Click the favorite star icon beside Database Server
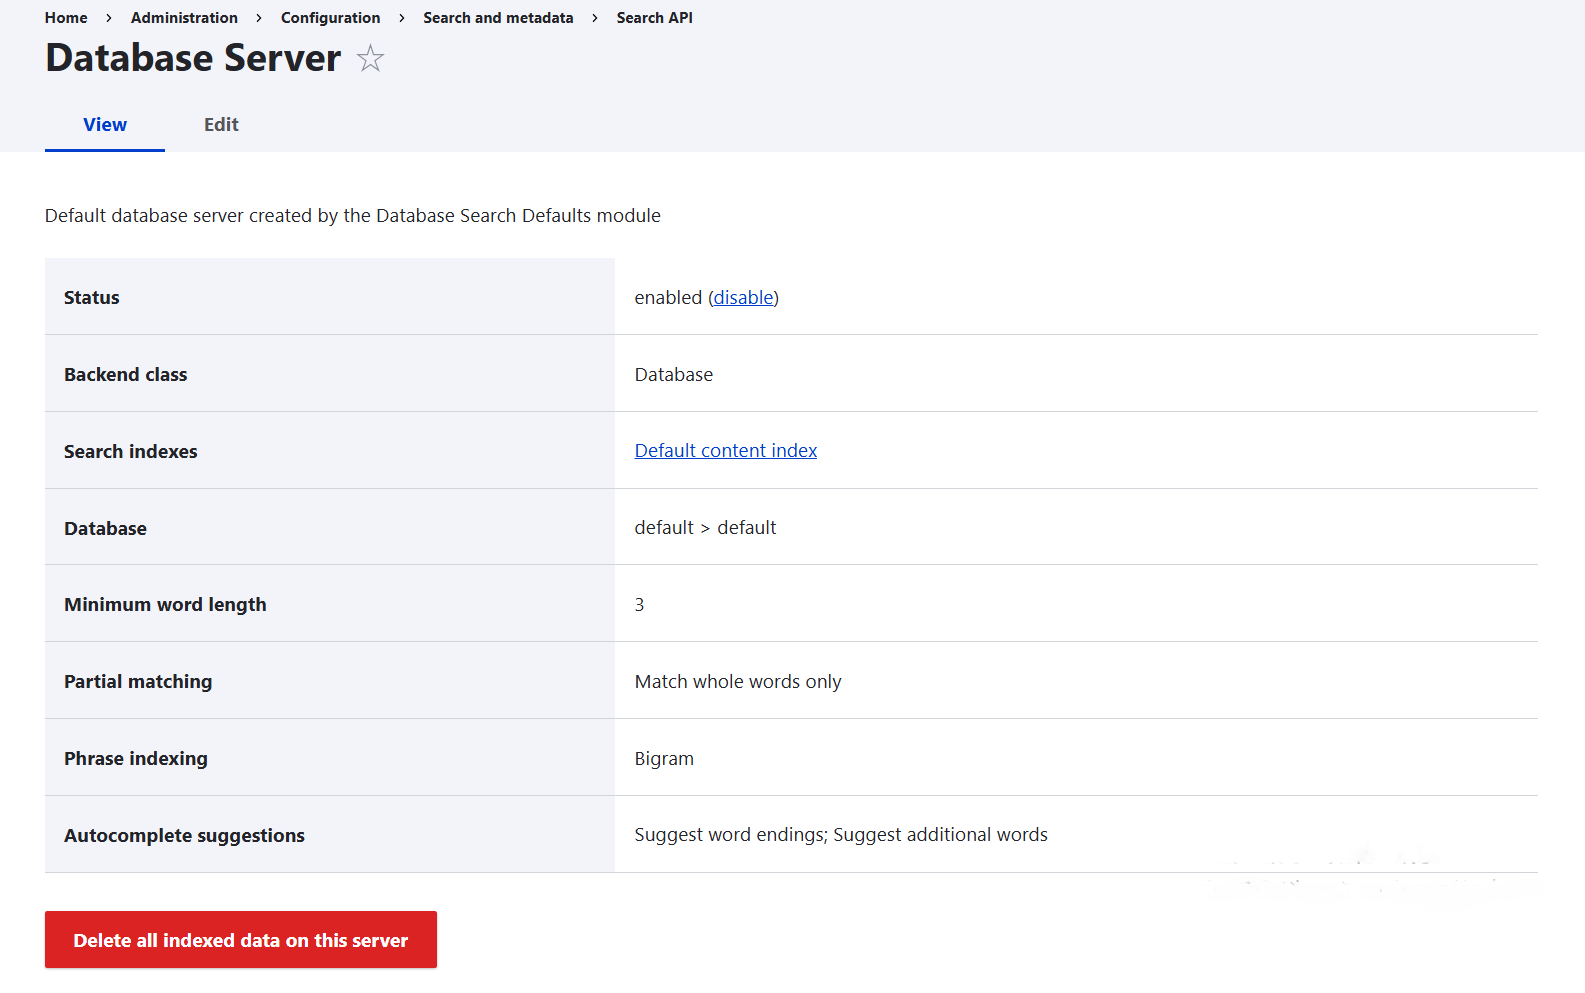This screenshot has width=1585, height=993. tap(370, 58)
